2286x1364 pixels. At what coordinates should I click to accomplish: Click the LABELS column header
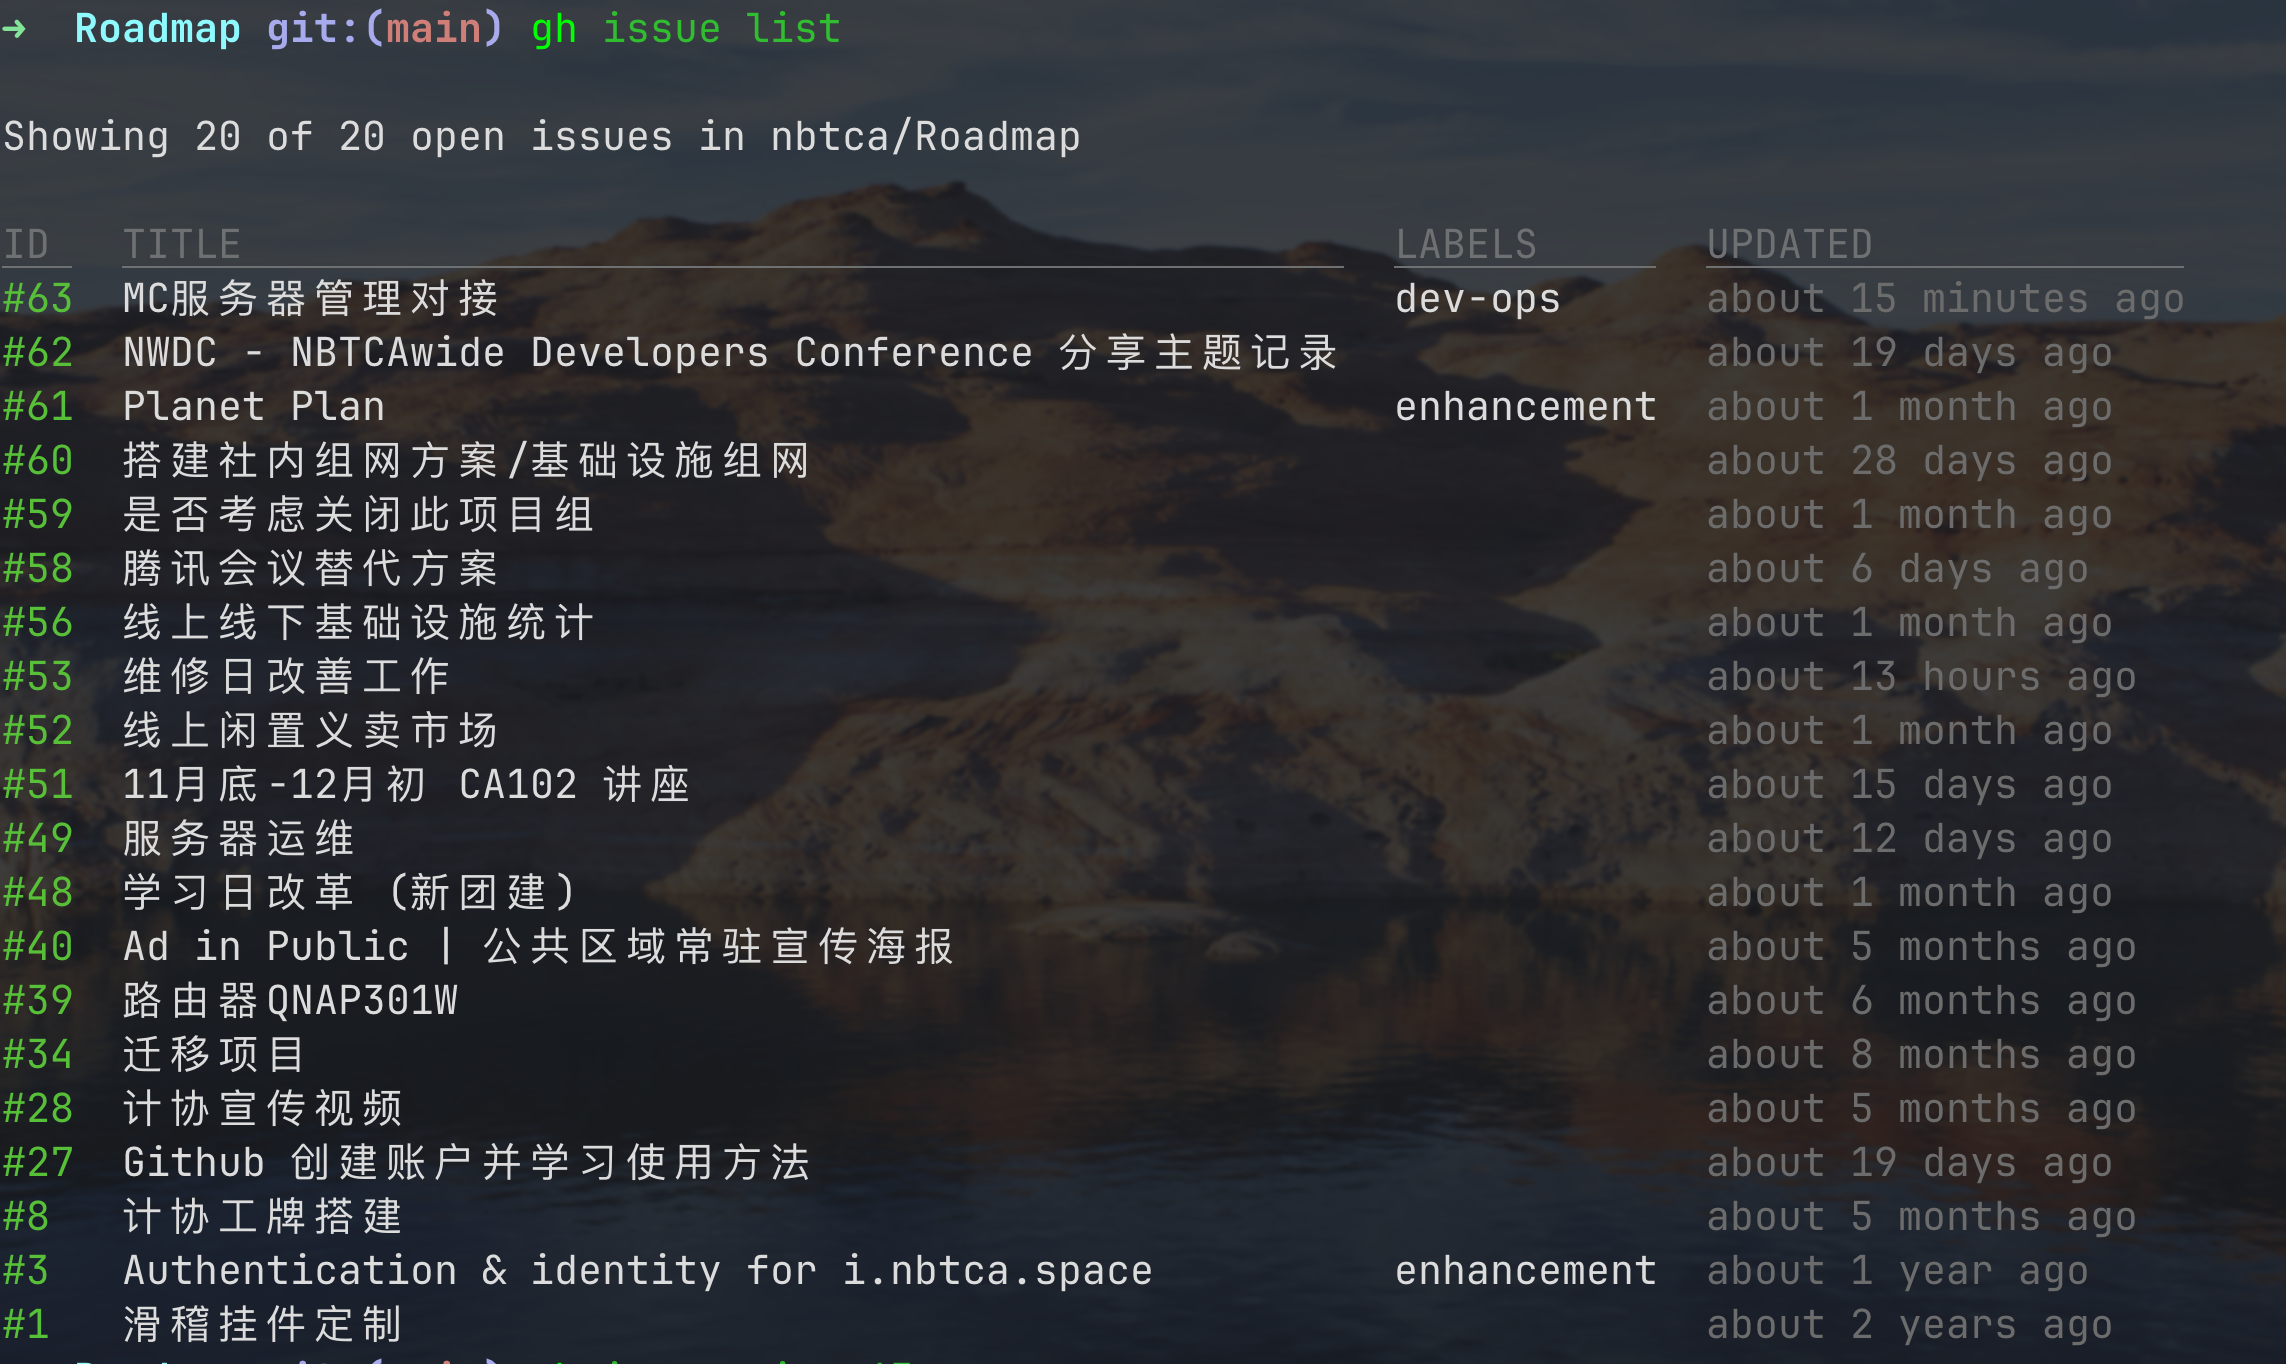point(1466,245)
